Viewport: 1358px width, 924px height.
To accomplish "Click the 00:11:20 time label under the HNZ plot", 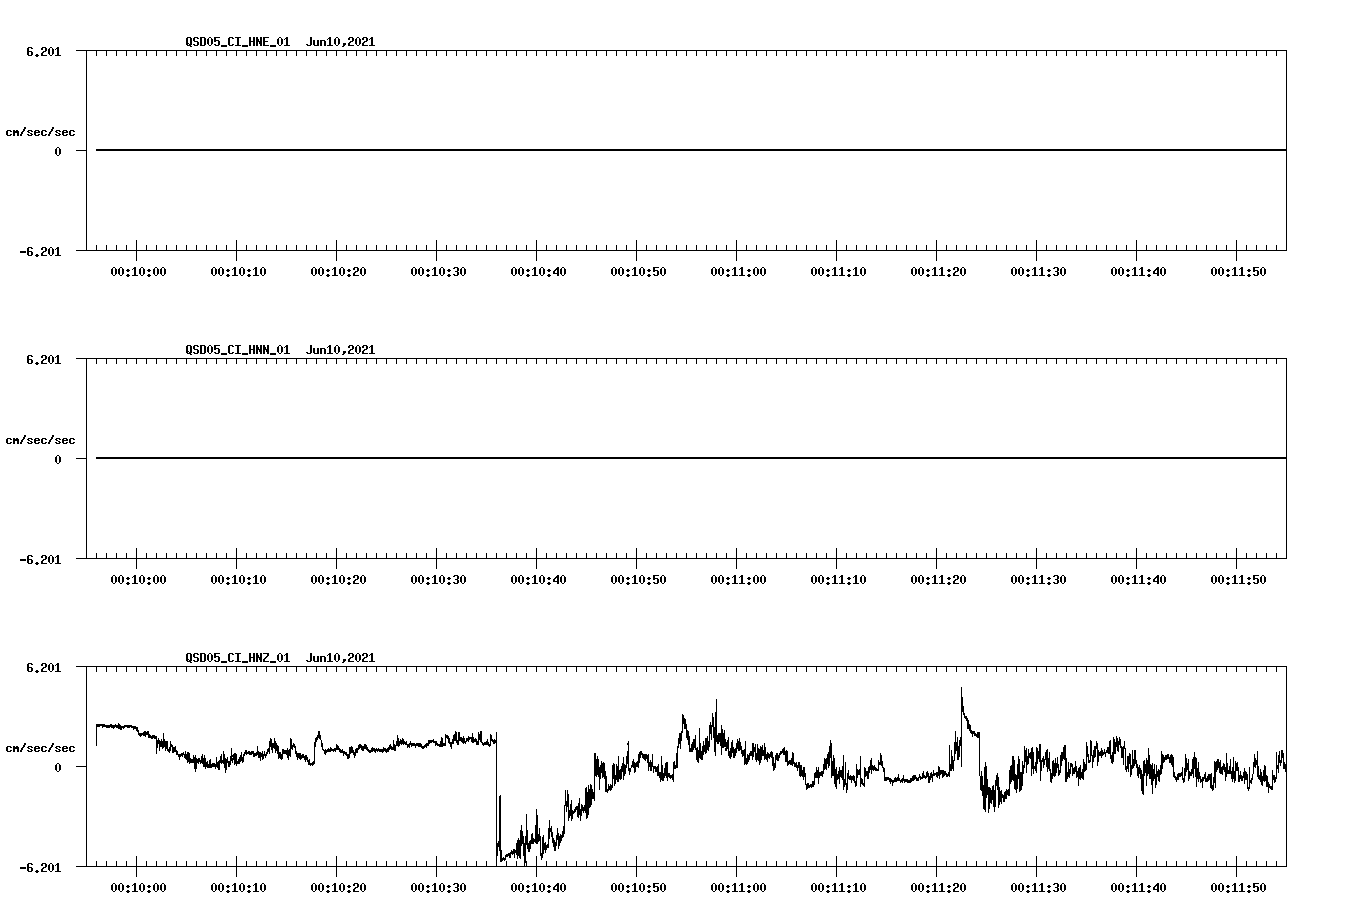I will pyautogui.click(x=938, y=887).
